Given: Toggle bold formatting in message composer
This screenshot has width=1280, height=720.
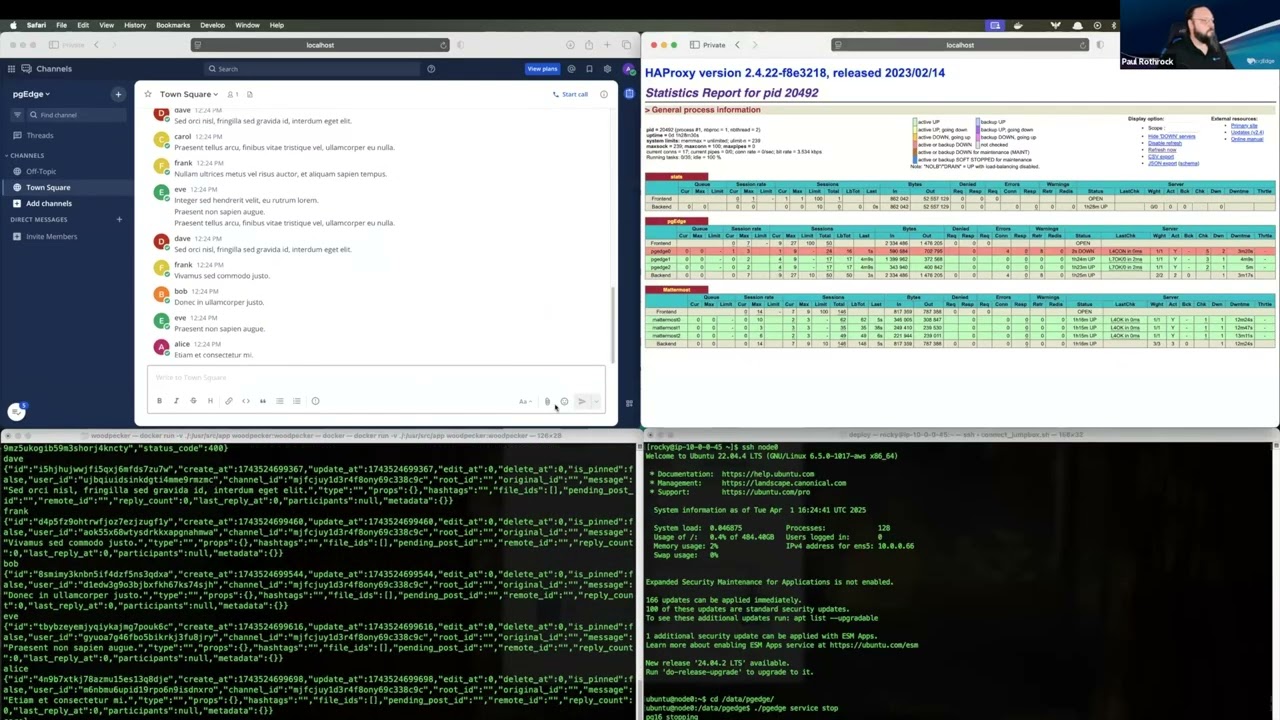Looking at the screenshot, I should tap(159, 401).
